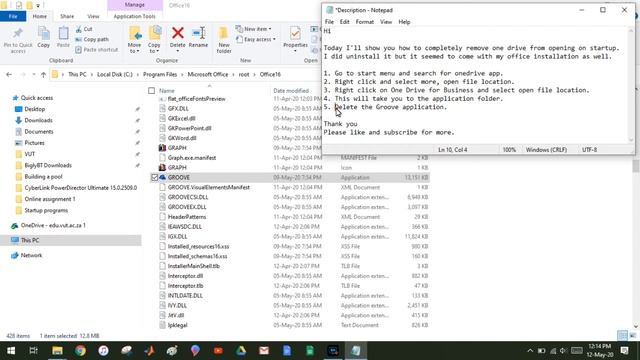The image size is (640, 360).
Task: Open Pictures in navigation pane
Action: click(34, 143)
